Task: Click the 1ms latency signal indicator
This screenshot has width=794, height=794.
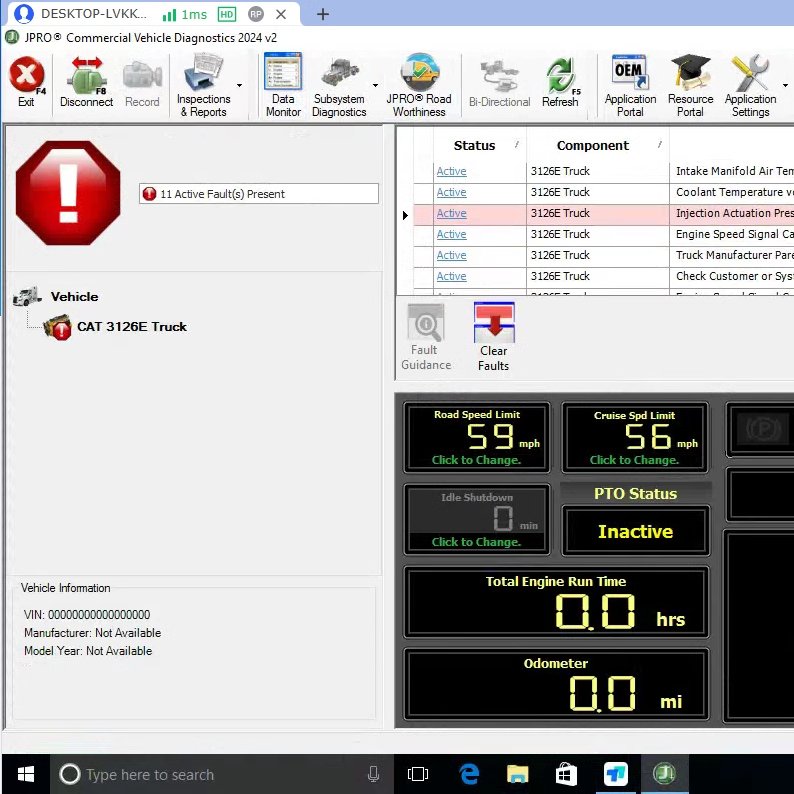Action: [x=185, y=15]
